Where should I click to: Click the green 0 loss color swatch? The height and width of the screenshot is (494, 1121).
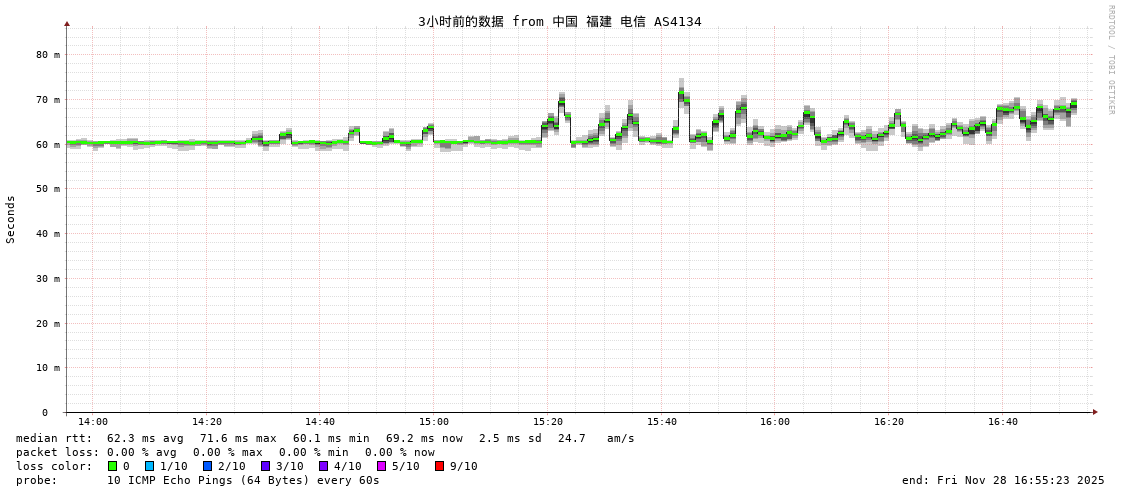pos(113,466)
